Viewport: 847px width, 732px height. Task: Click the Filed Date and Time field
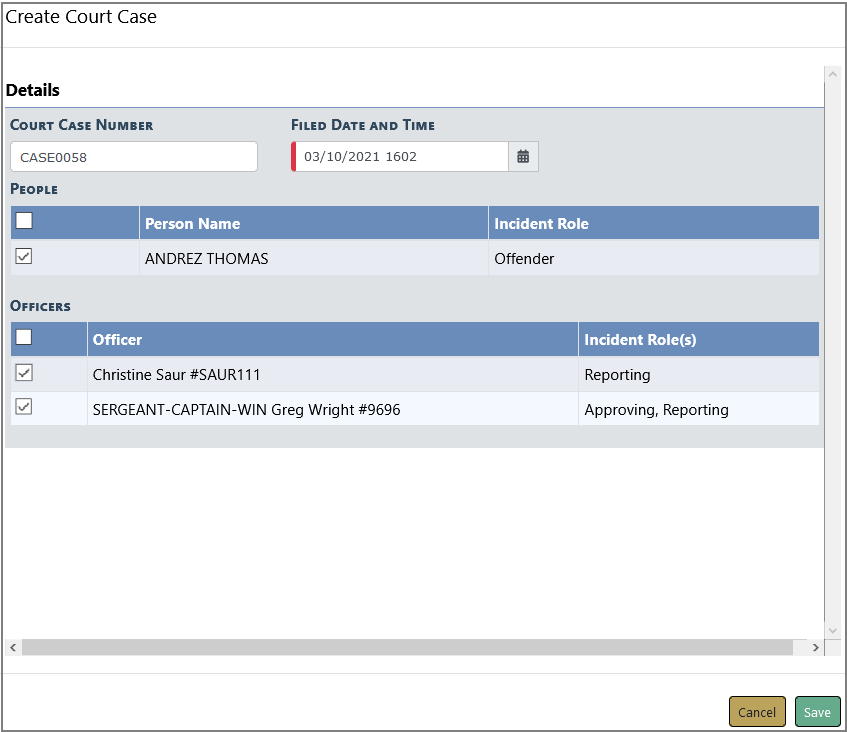tap(402, 157)
